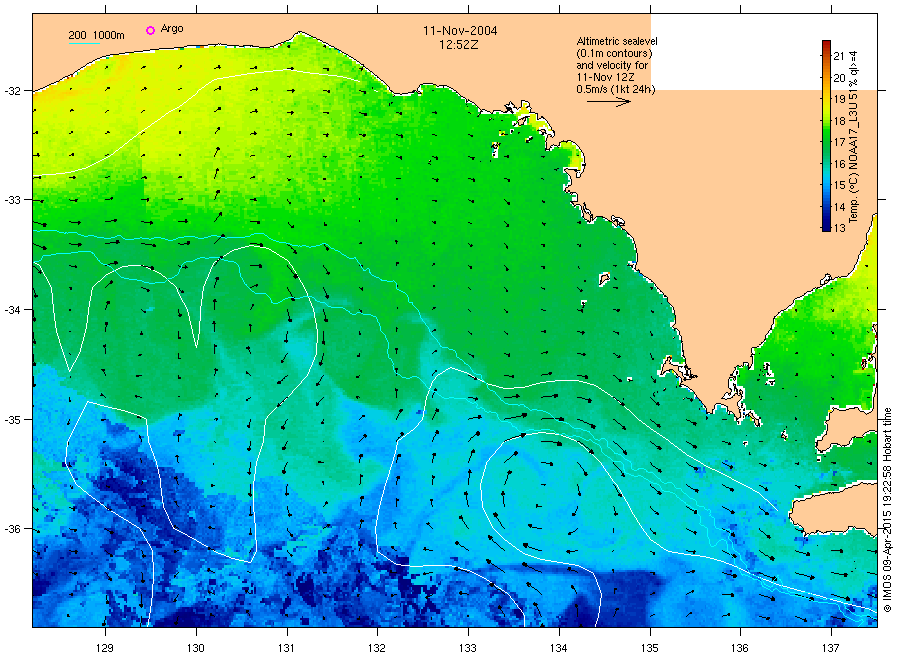Click the 'Argo' legend label
900x660 pixels.
click(172, 29)
